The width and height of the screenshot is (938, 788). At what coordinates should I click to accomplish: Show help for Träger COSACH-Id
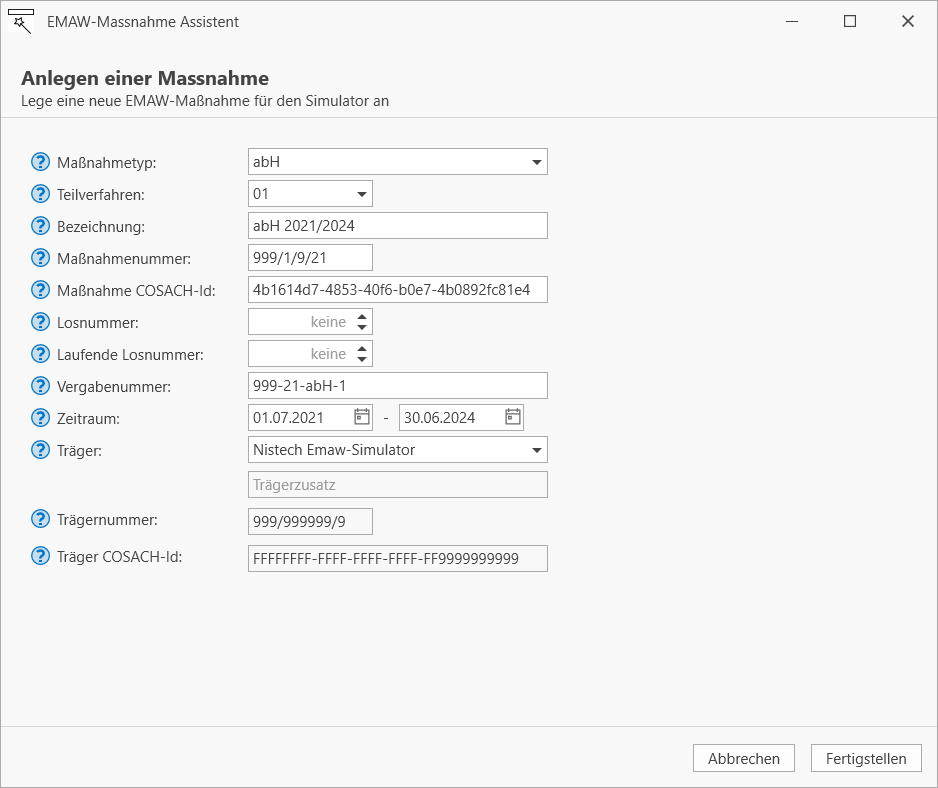click(40, 556)
